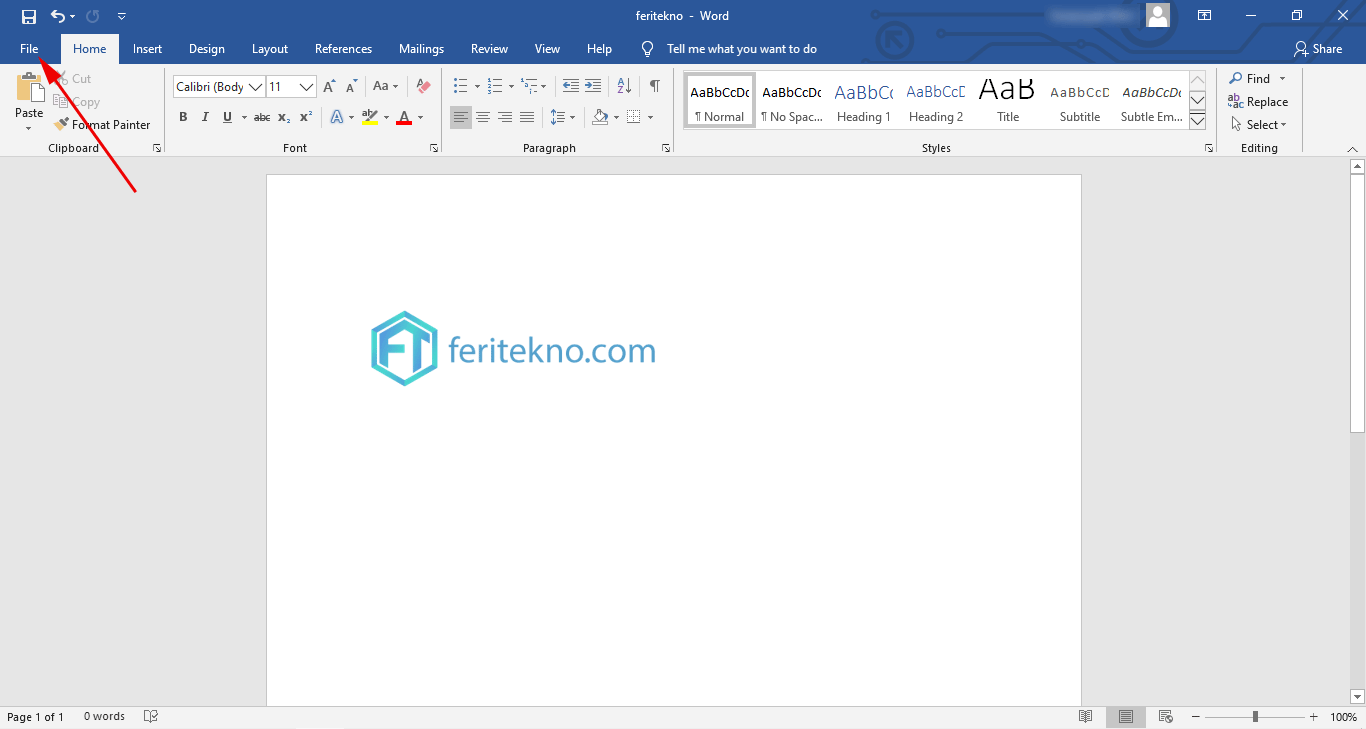Click Select in Editing group

(x=1258, y=125)
